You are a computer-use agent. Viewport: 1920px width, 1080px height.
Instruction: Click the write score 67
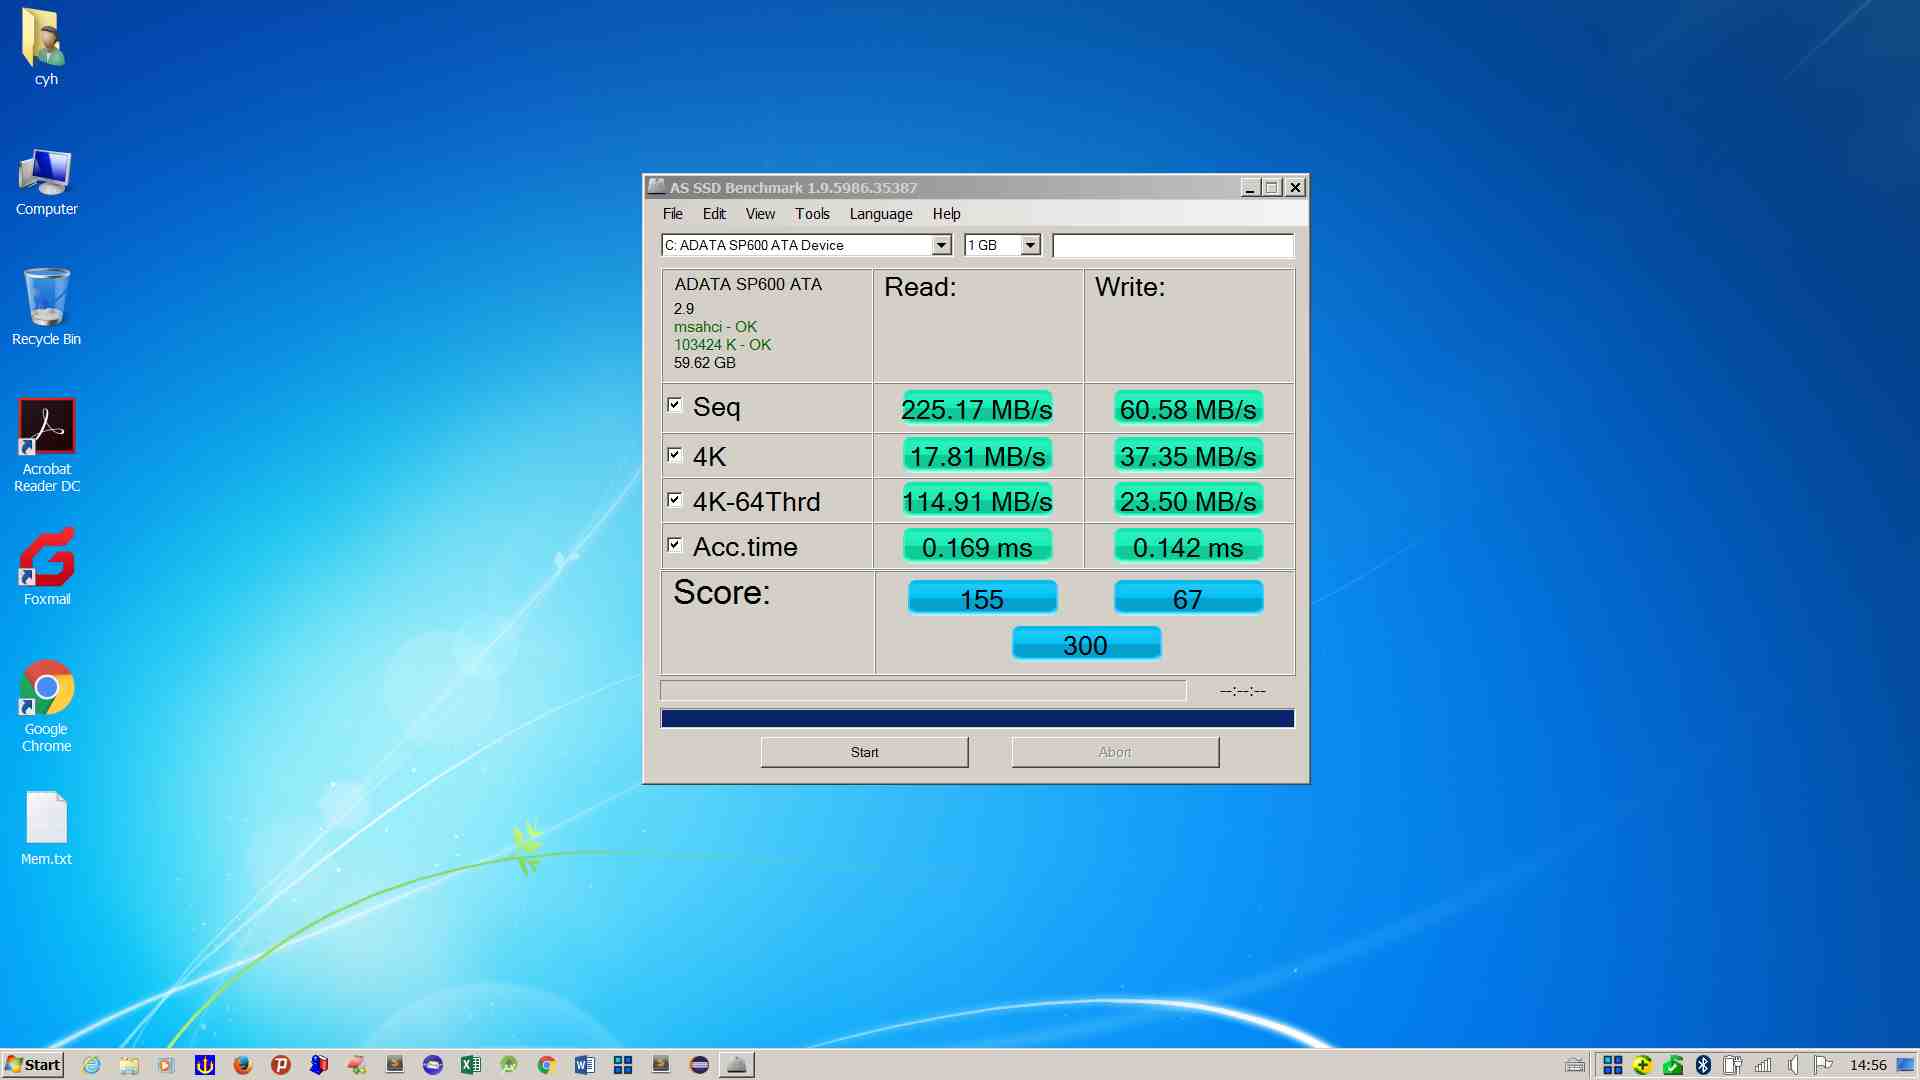[x=1188, y=598]
